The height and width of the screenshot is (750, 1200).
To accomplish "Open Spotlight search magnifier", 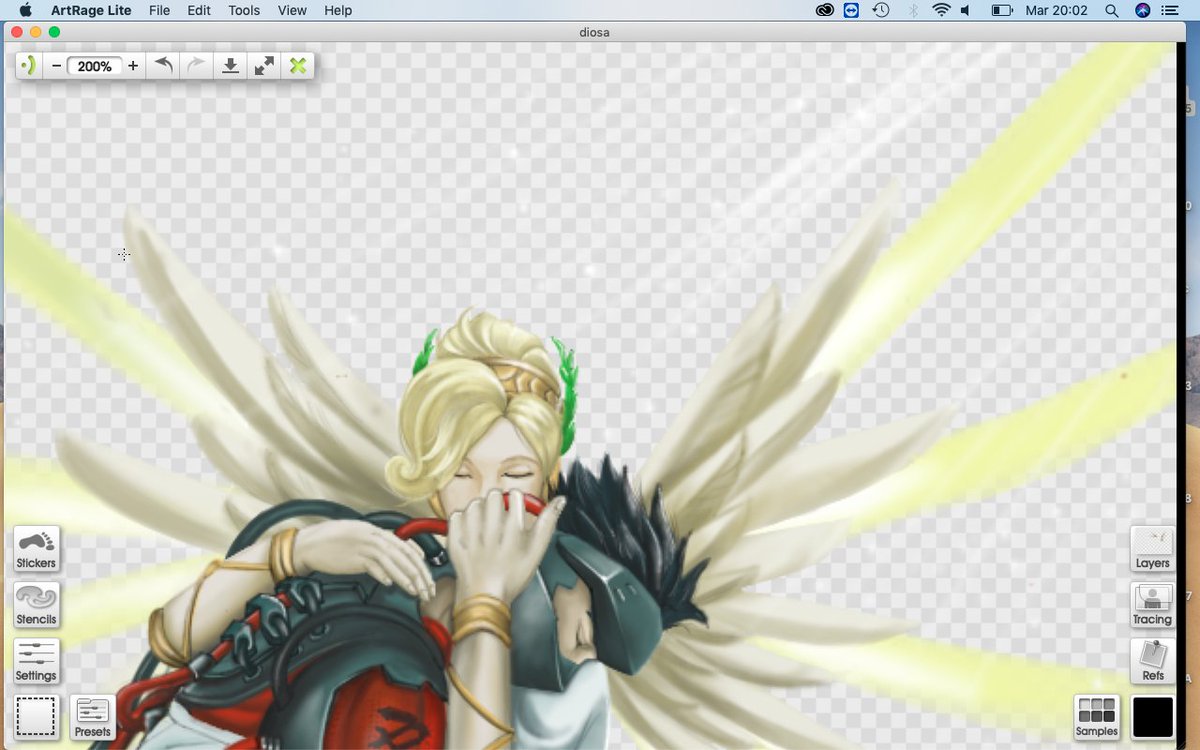I will (1112, 10).
